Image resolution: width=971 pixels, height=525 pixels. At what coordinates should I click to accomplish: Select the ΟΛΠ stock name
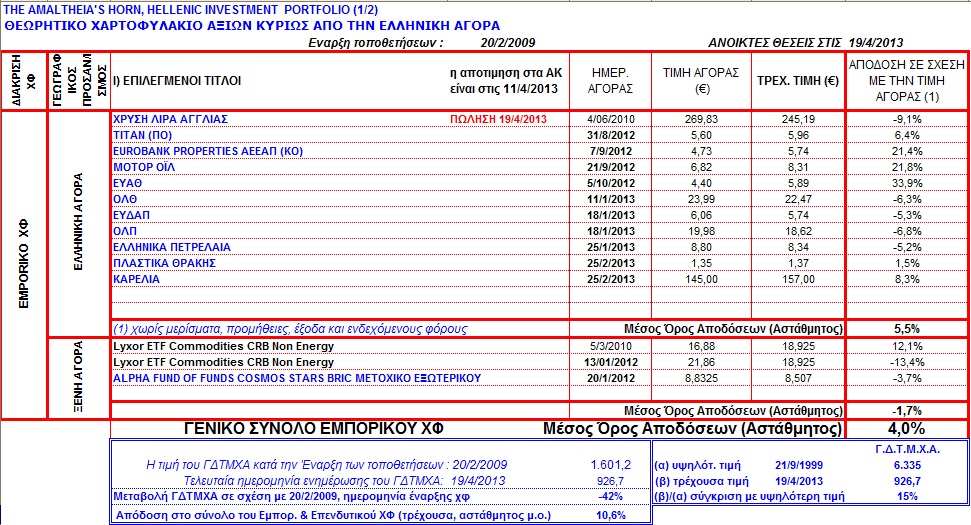124,232
